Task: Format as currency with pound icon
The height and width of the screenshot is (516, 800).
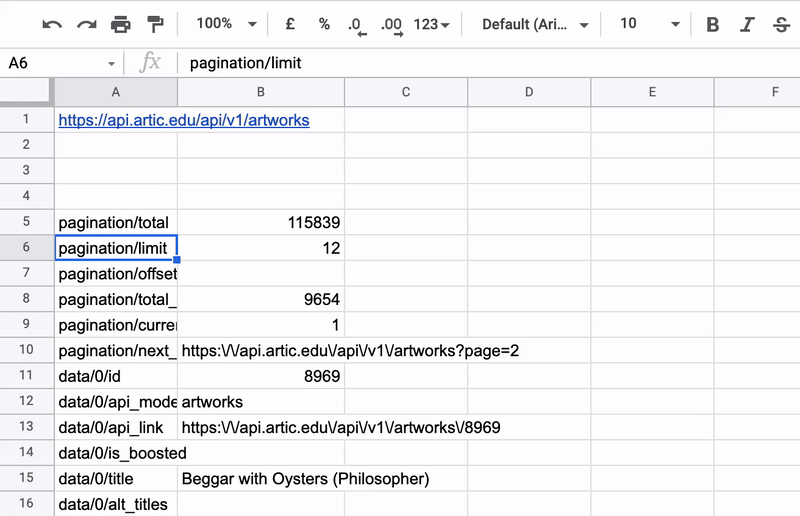Action: coord(290,24)
